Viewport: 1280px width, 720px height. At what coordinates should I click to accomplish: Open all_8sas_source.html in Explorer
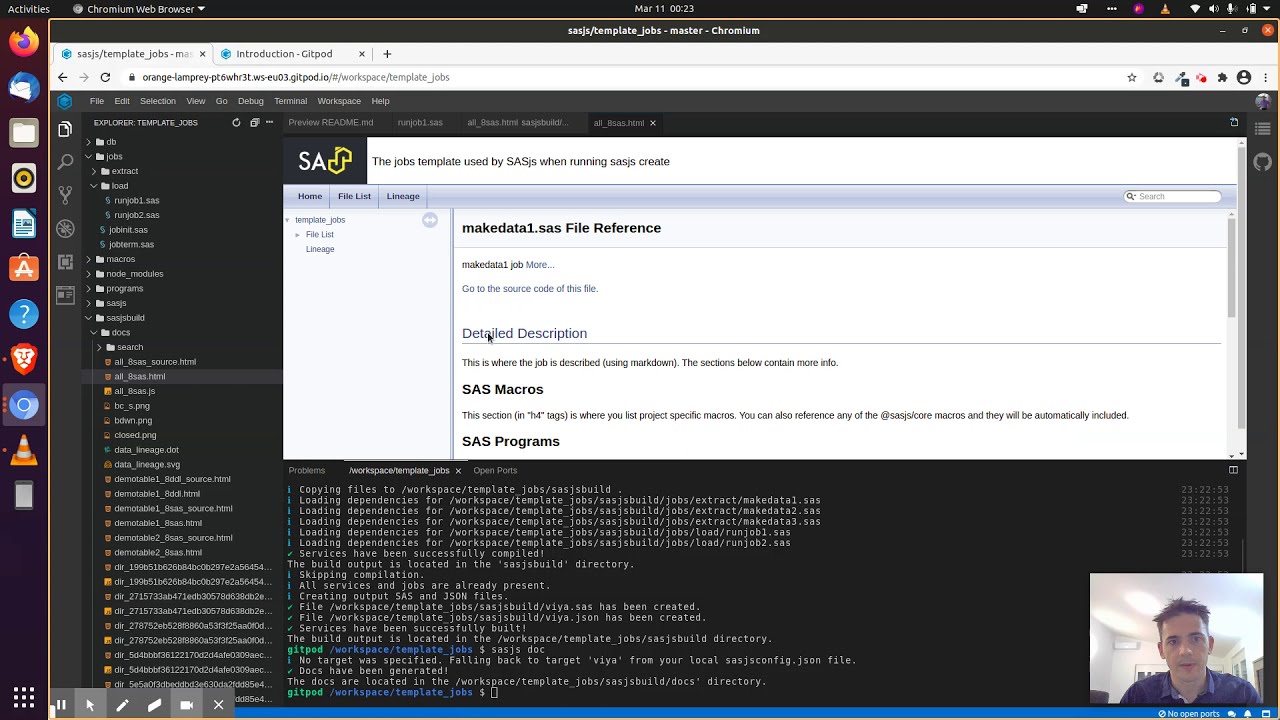(155, 362)
